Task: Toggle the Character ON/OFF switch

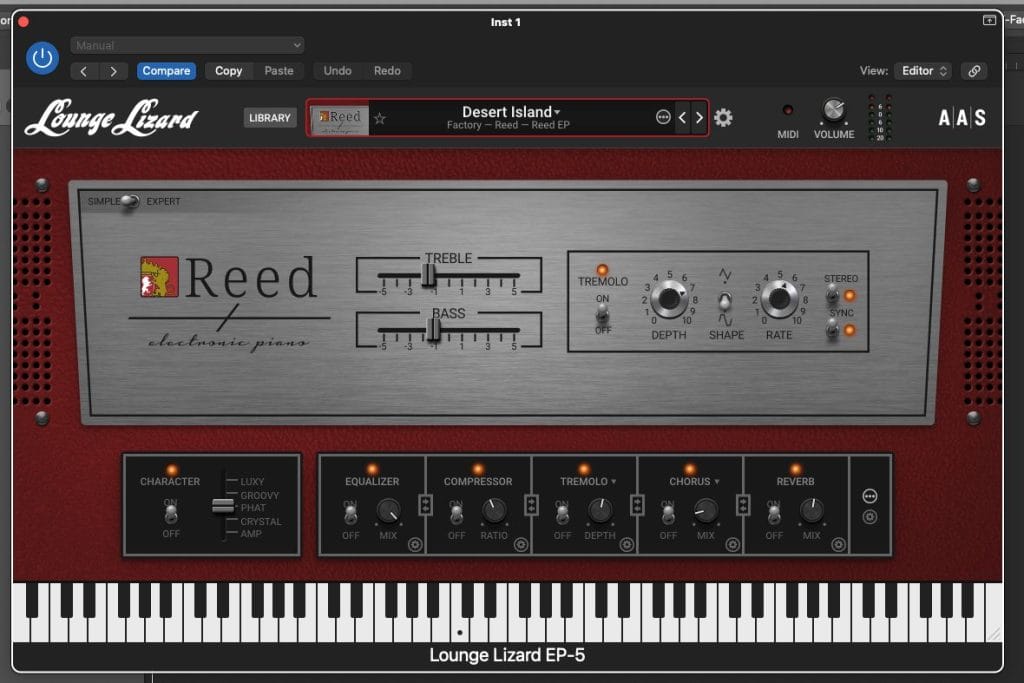Action: 170,513
